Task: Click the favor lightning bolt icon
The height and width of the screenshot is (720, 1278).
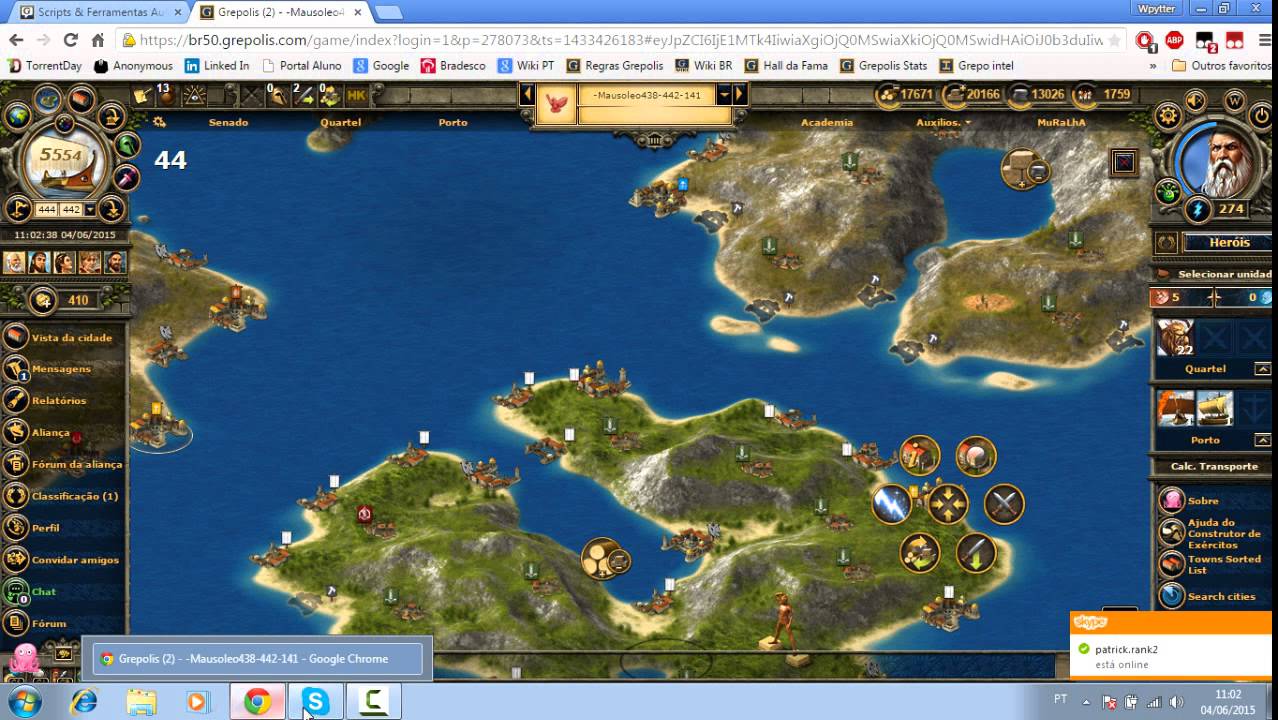Action: (x=1197, y=210)
